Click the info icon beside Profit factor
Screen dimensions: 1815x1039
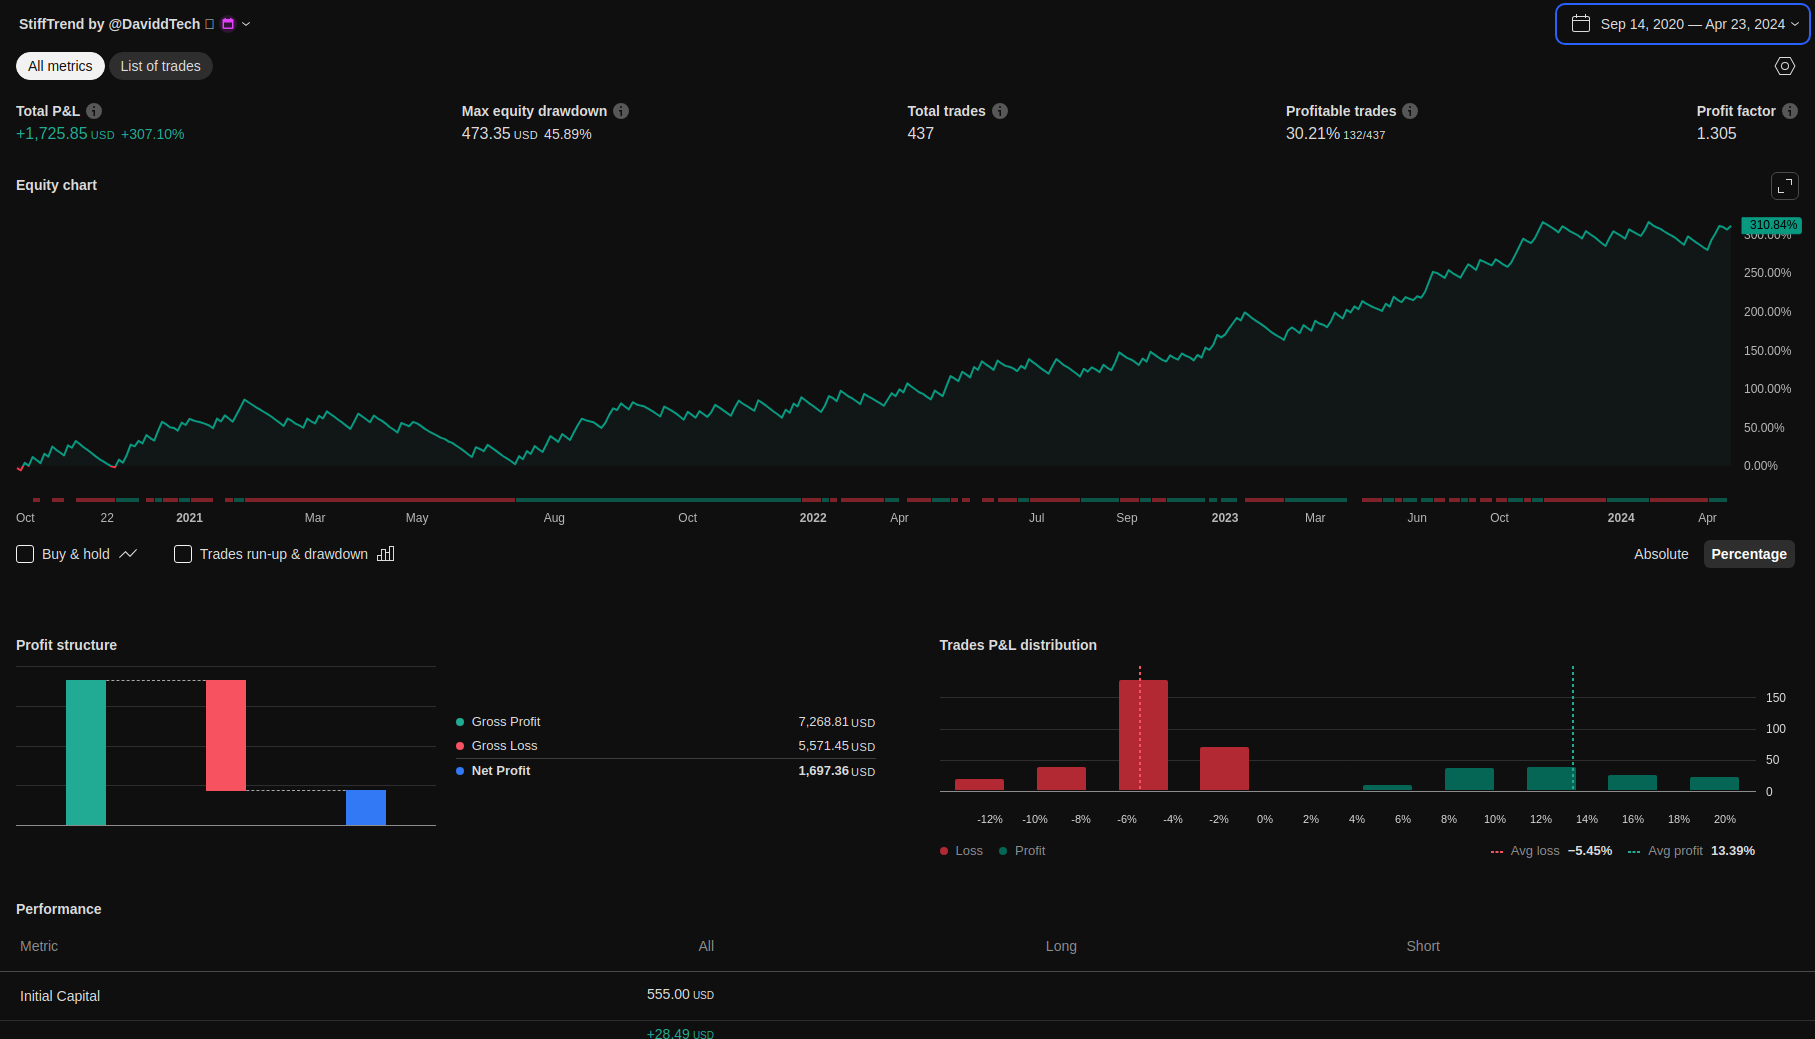click(1790, 111)
